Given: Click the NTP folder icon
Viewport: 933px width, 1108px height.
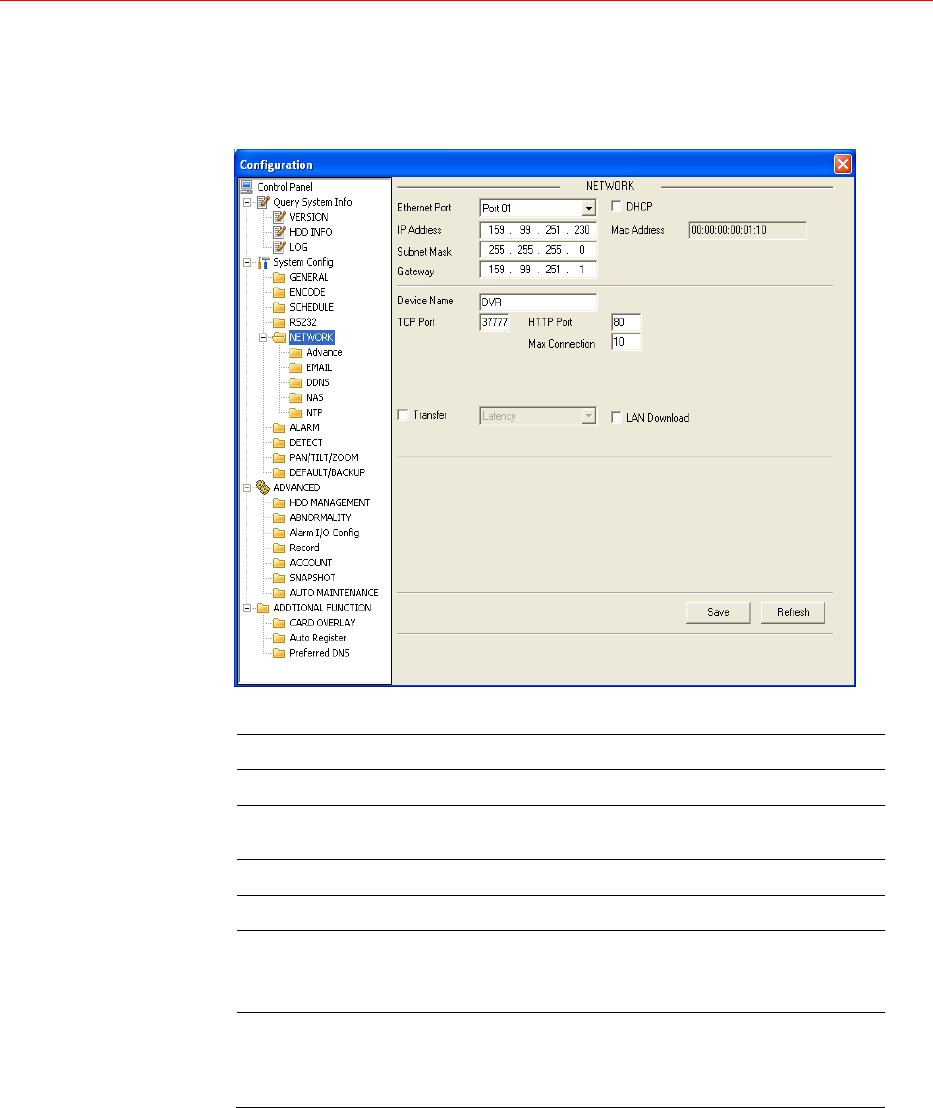Looking at the screenshot, I should tap(295, 412).
